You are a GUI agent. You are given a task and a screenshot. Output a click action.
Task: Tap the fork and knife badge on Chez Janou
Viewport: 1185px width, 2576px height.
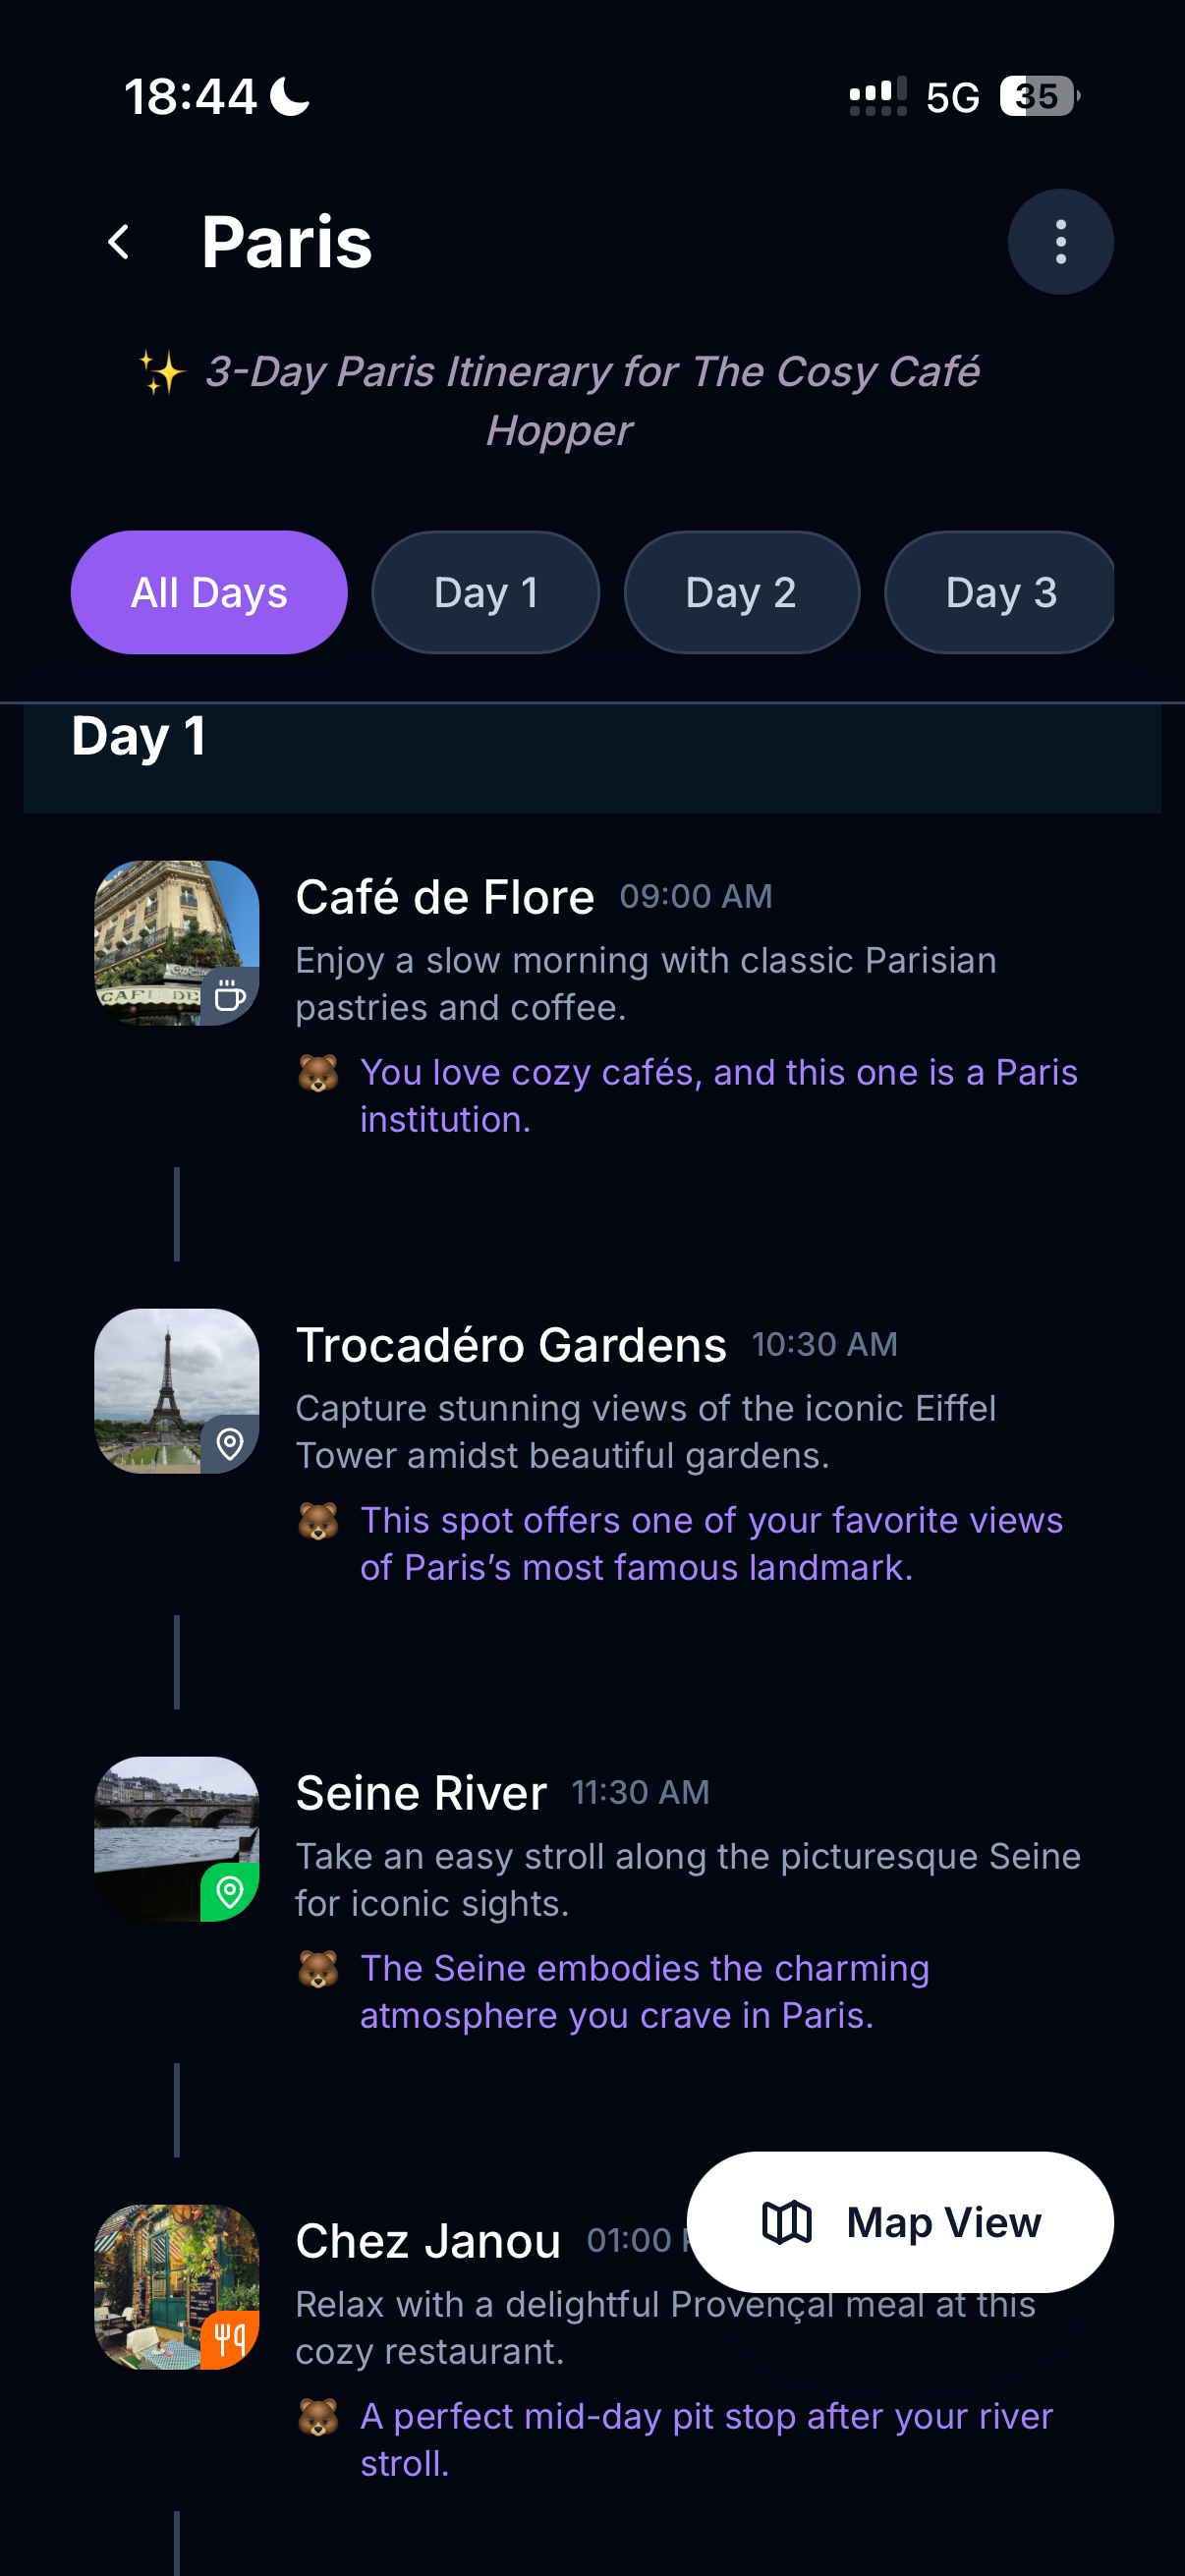click(230, 2340)
